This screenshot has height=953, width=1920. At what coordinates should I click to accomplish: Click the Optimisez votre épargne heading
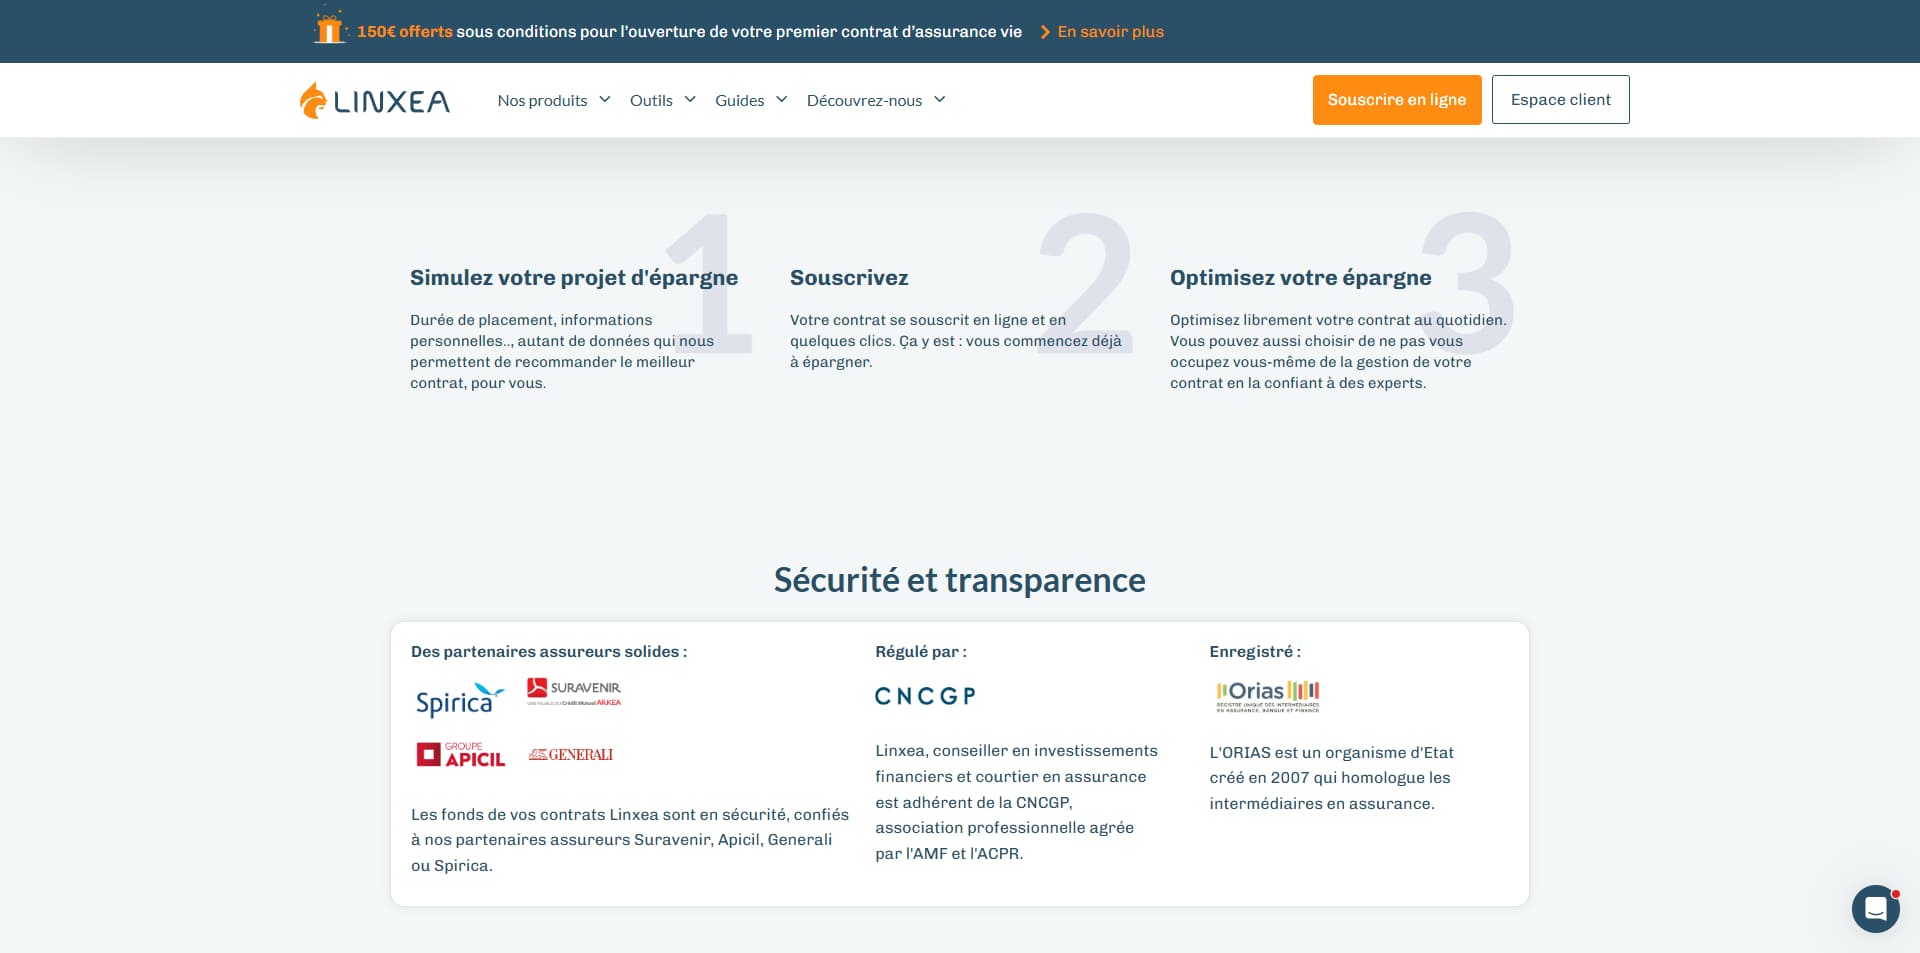pos(1301,278)
